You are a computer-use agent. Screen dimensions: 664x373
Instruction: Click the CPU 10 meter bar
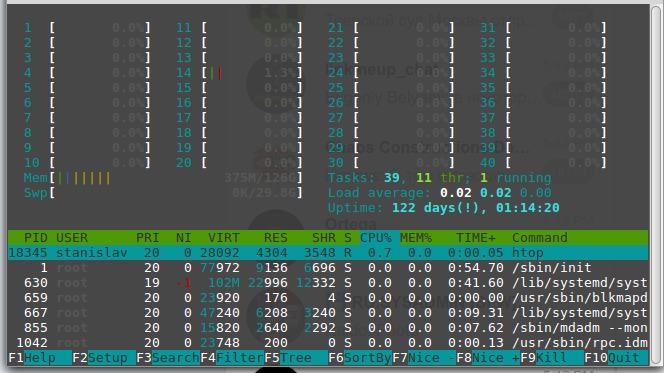(x=87, y=163)
